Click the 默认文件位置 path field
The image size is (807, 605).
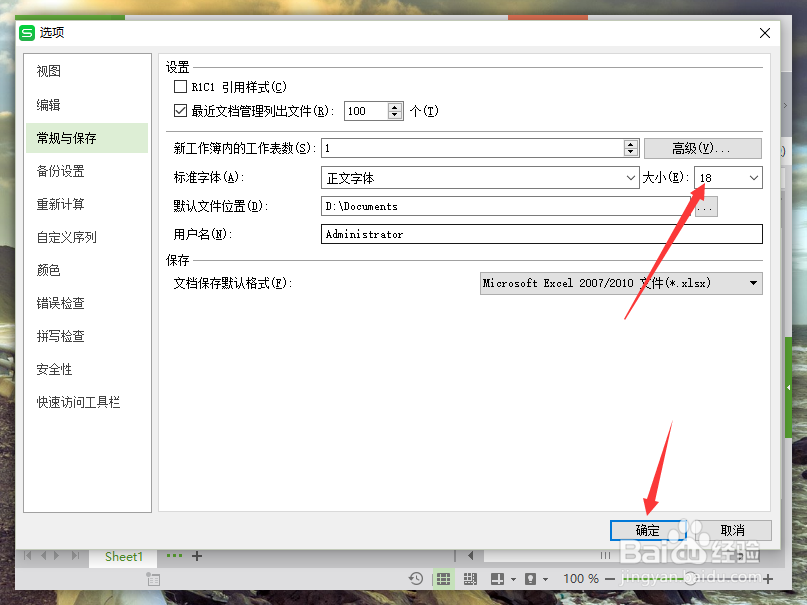pos(507,206)
